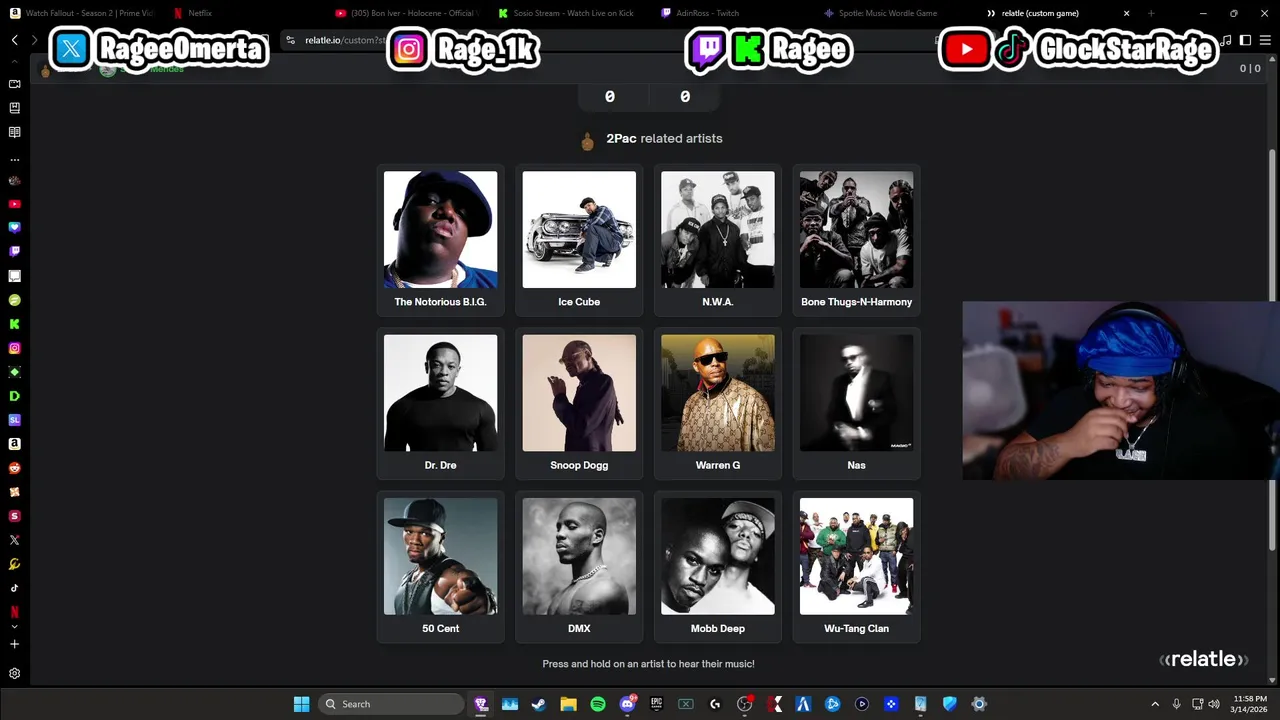
Task: Open the Kick sidebar shortcut
Action: [14, 324]
